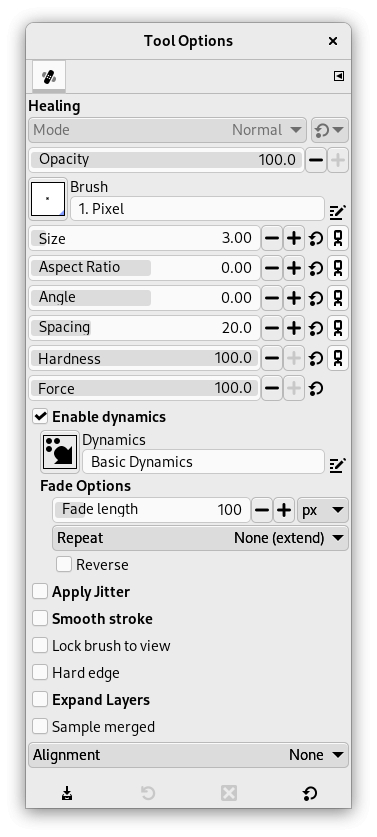The height and width of the screenshot is (837, 377).
Task: Click the Healing tool tab icon
Action: pyautogui.click(x=49, y=76)
